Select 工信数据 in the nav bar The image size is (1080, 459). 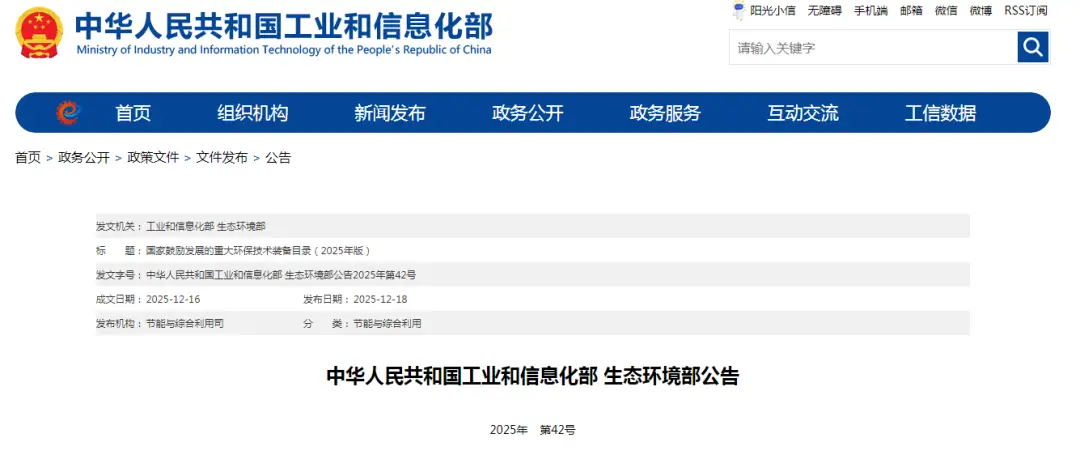click(x=940, y=113)
